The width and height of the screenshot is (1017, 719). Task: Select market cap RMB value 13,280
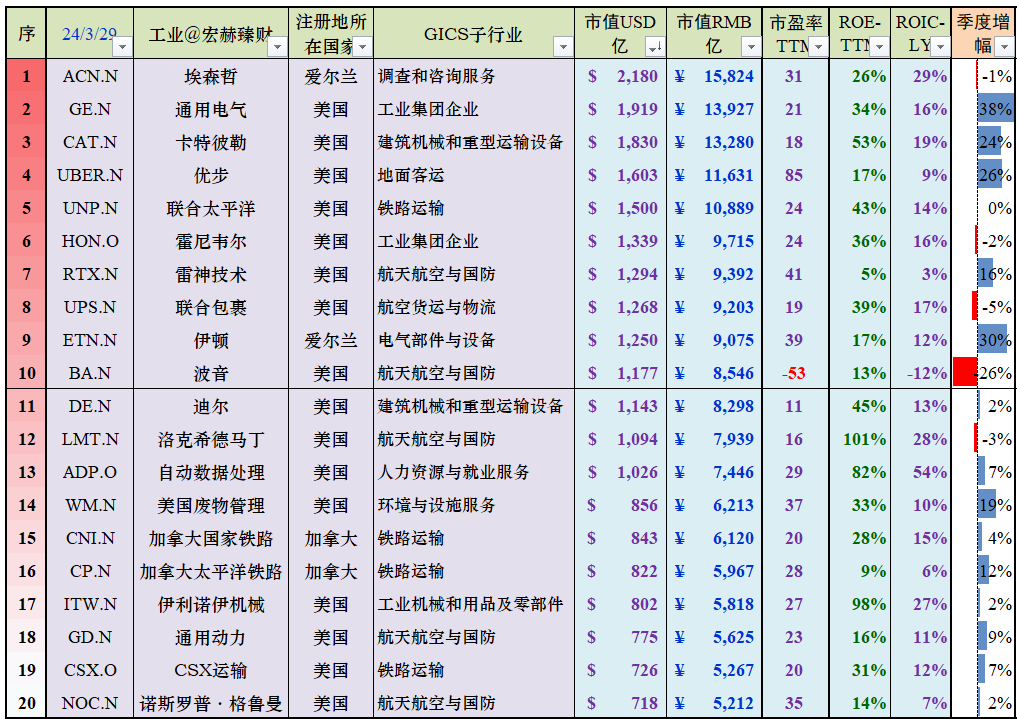pyautogui.click(x=729, y=143)
